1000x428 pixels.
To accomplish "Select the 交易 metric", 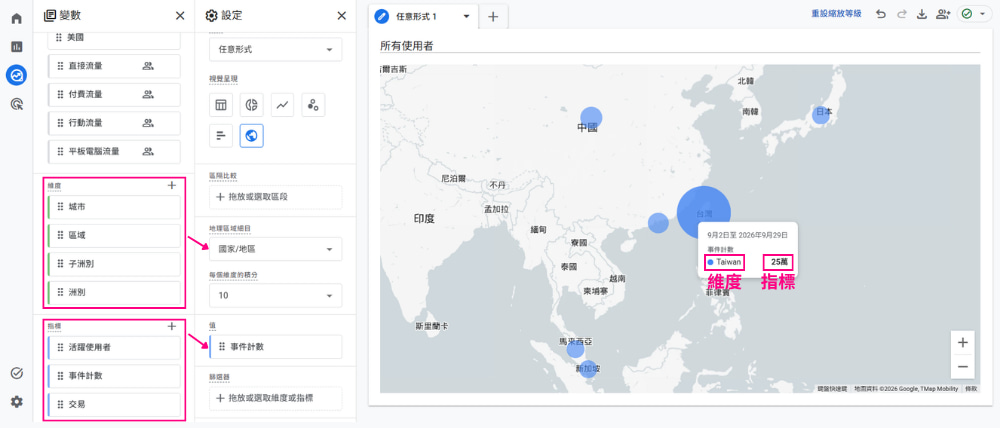I will click(x=114, y=404).
